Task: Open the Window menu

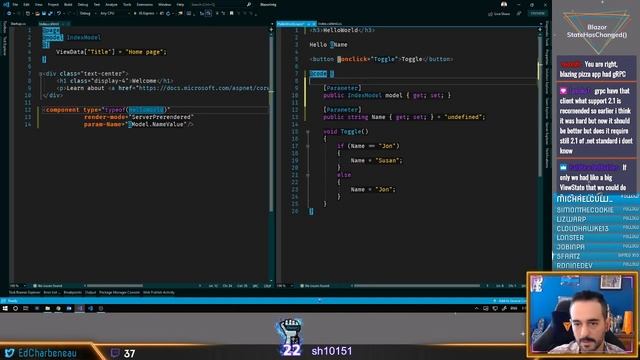Action: click(164, 4)
